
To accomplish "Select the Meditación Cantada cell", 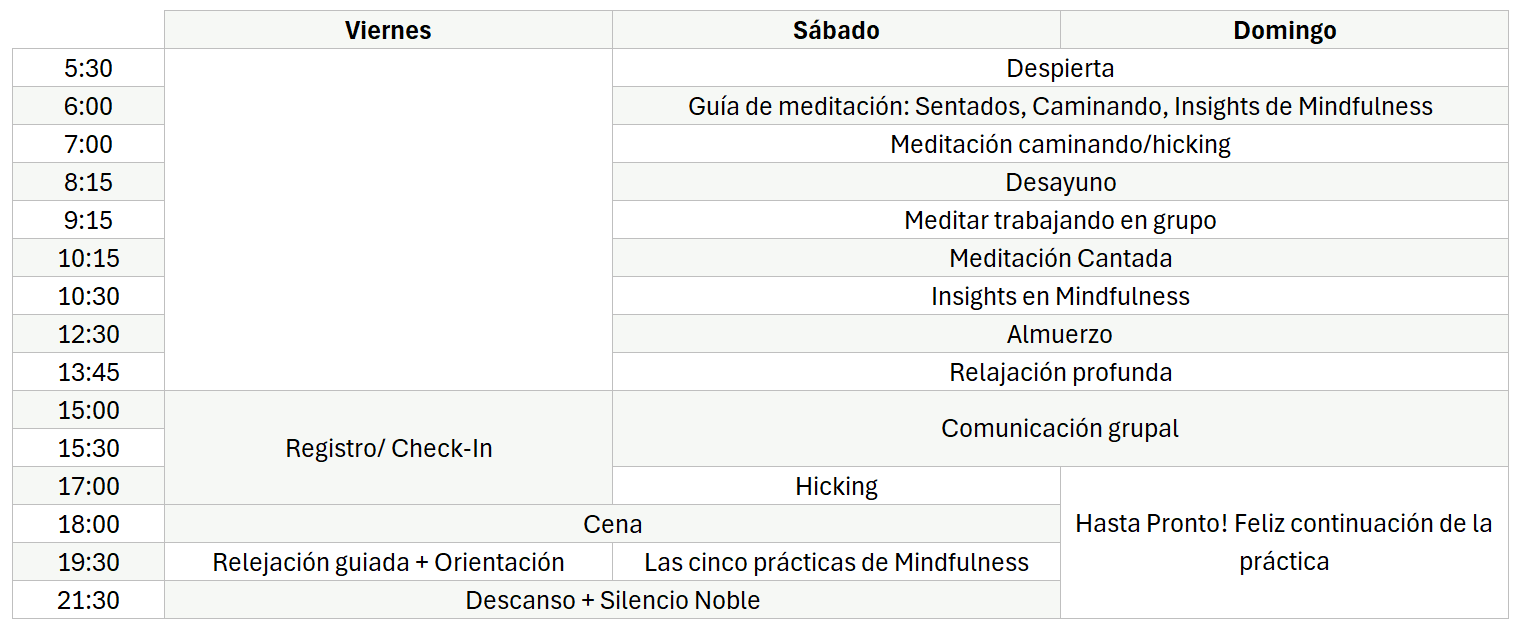I will [1060, 258].
